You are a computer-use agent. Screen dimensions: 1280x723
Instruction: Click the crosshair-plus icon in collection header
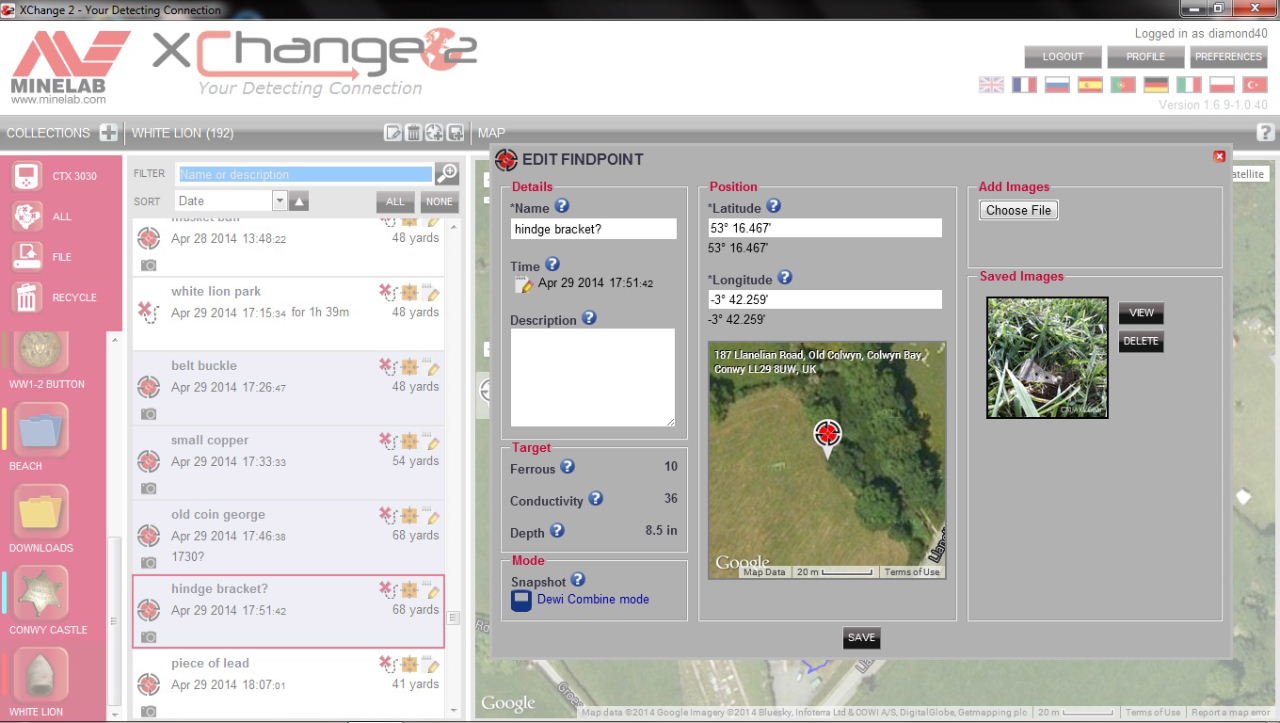(x=434, y=133)
